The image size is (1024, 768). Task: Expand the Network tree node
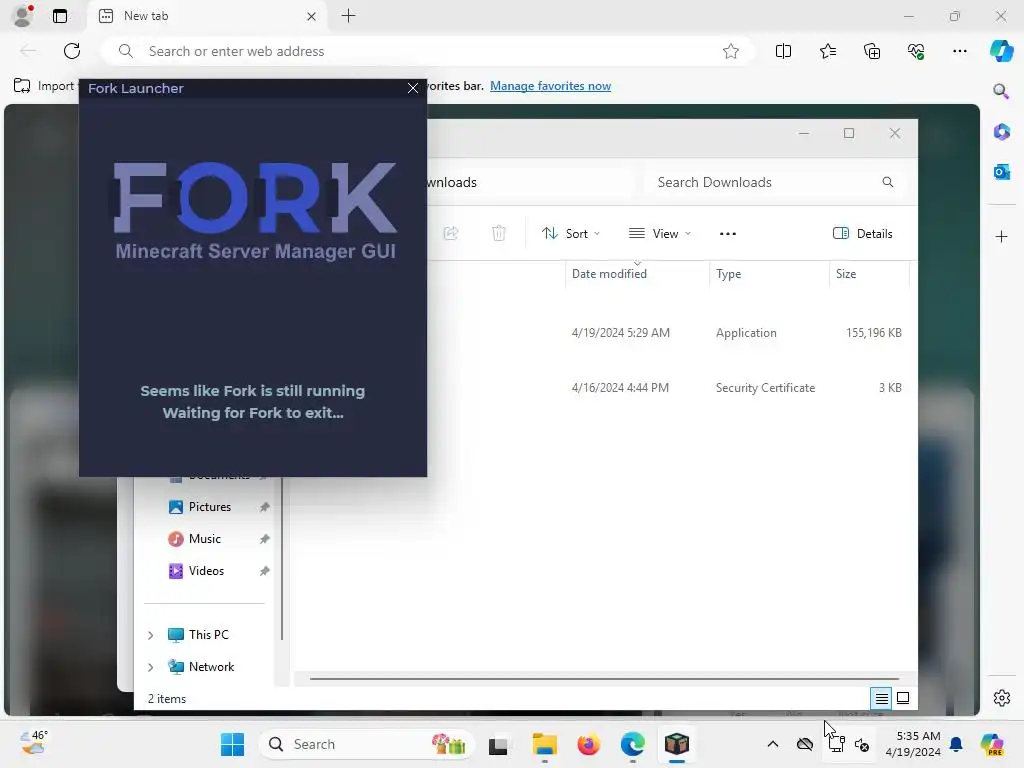tap(151, 667)
